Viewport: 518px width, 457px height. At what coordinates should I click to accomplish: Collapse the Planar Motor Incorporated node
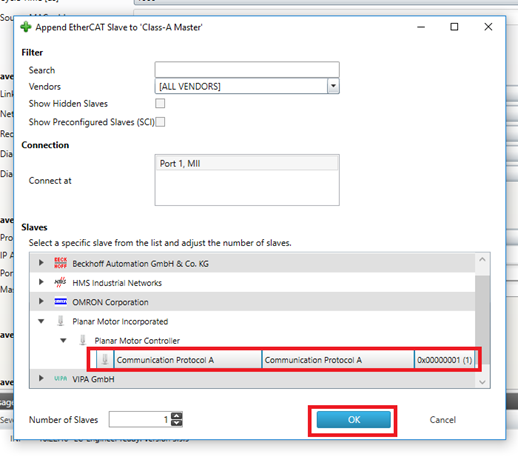tap(41, 321)
